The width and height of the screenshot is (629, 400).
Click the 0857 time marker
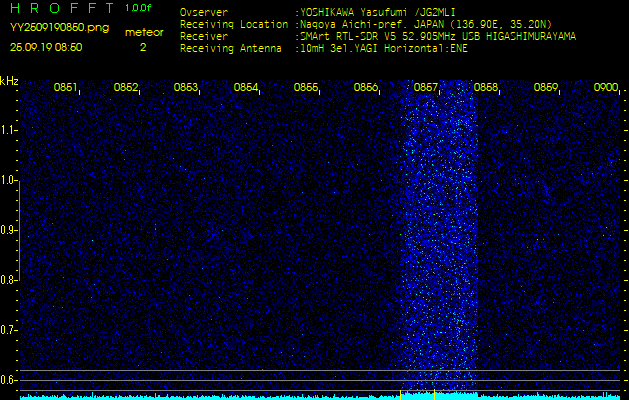pos(426,87)
